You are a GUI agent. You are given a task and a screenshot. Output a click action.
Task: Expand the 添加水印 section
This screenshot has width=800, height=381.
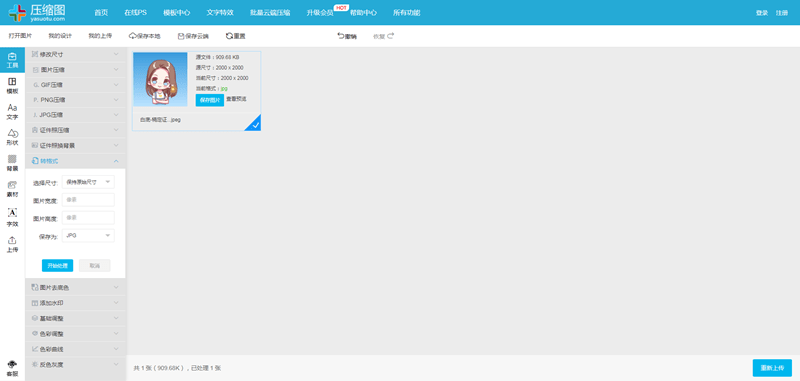click(x=76, y=303)
